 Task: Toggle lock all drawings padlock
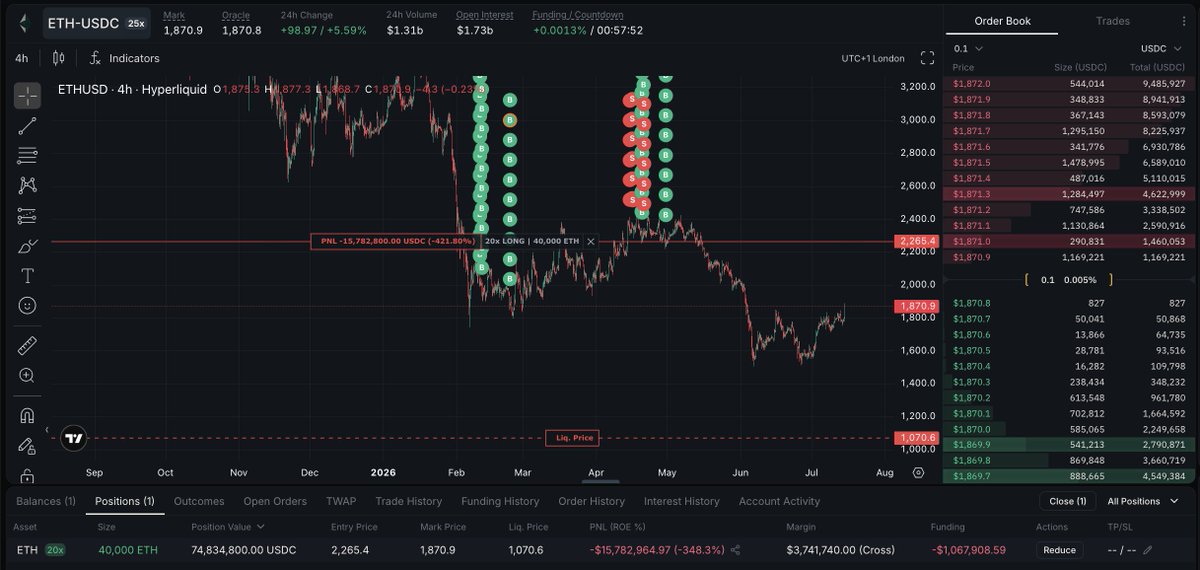click(x=27, y=475)
